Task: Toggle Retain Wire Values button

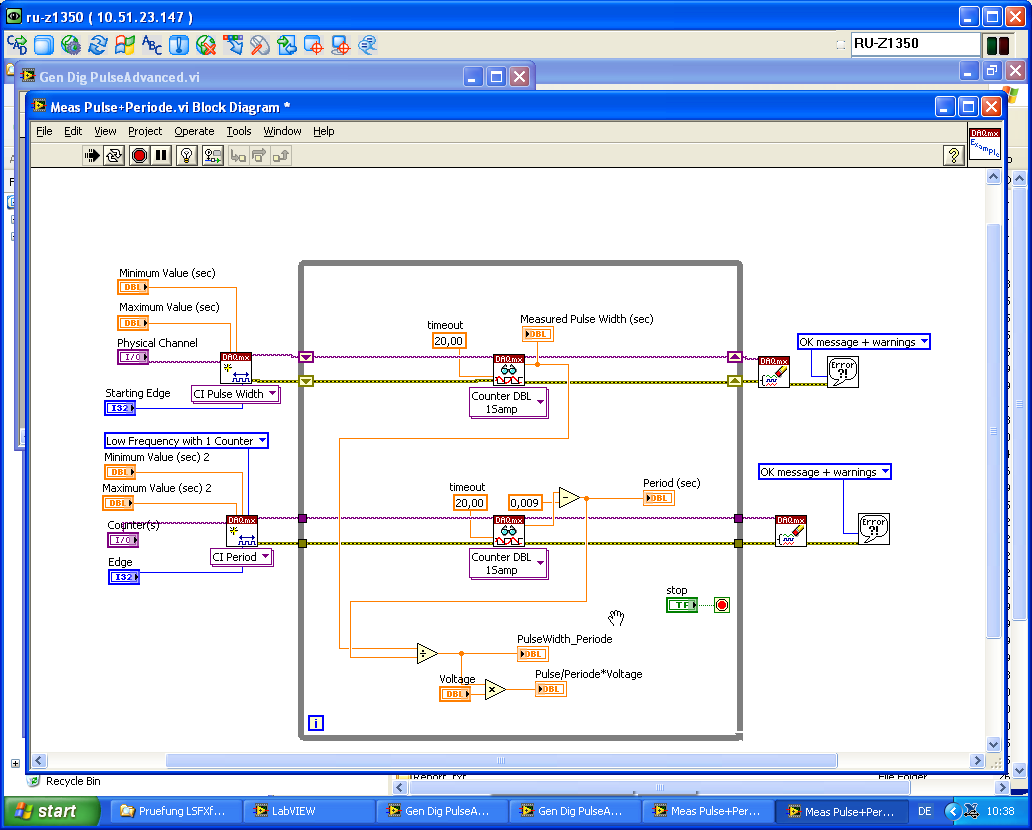Action: pyautogui.click(x=213, y=156)
